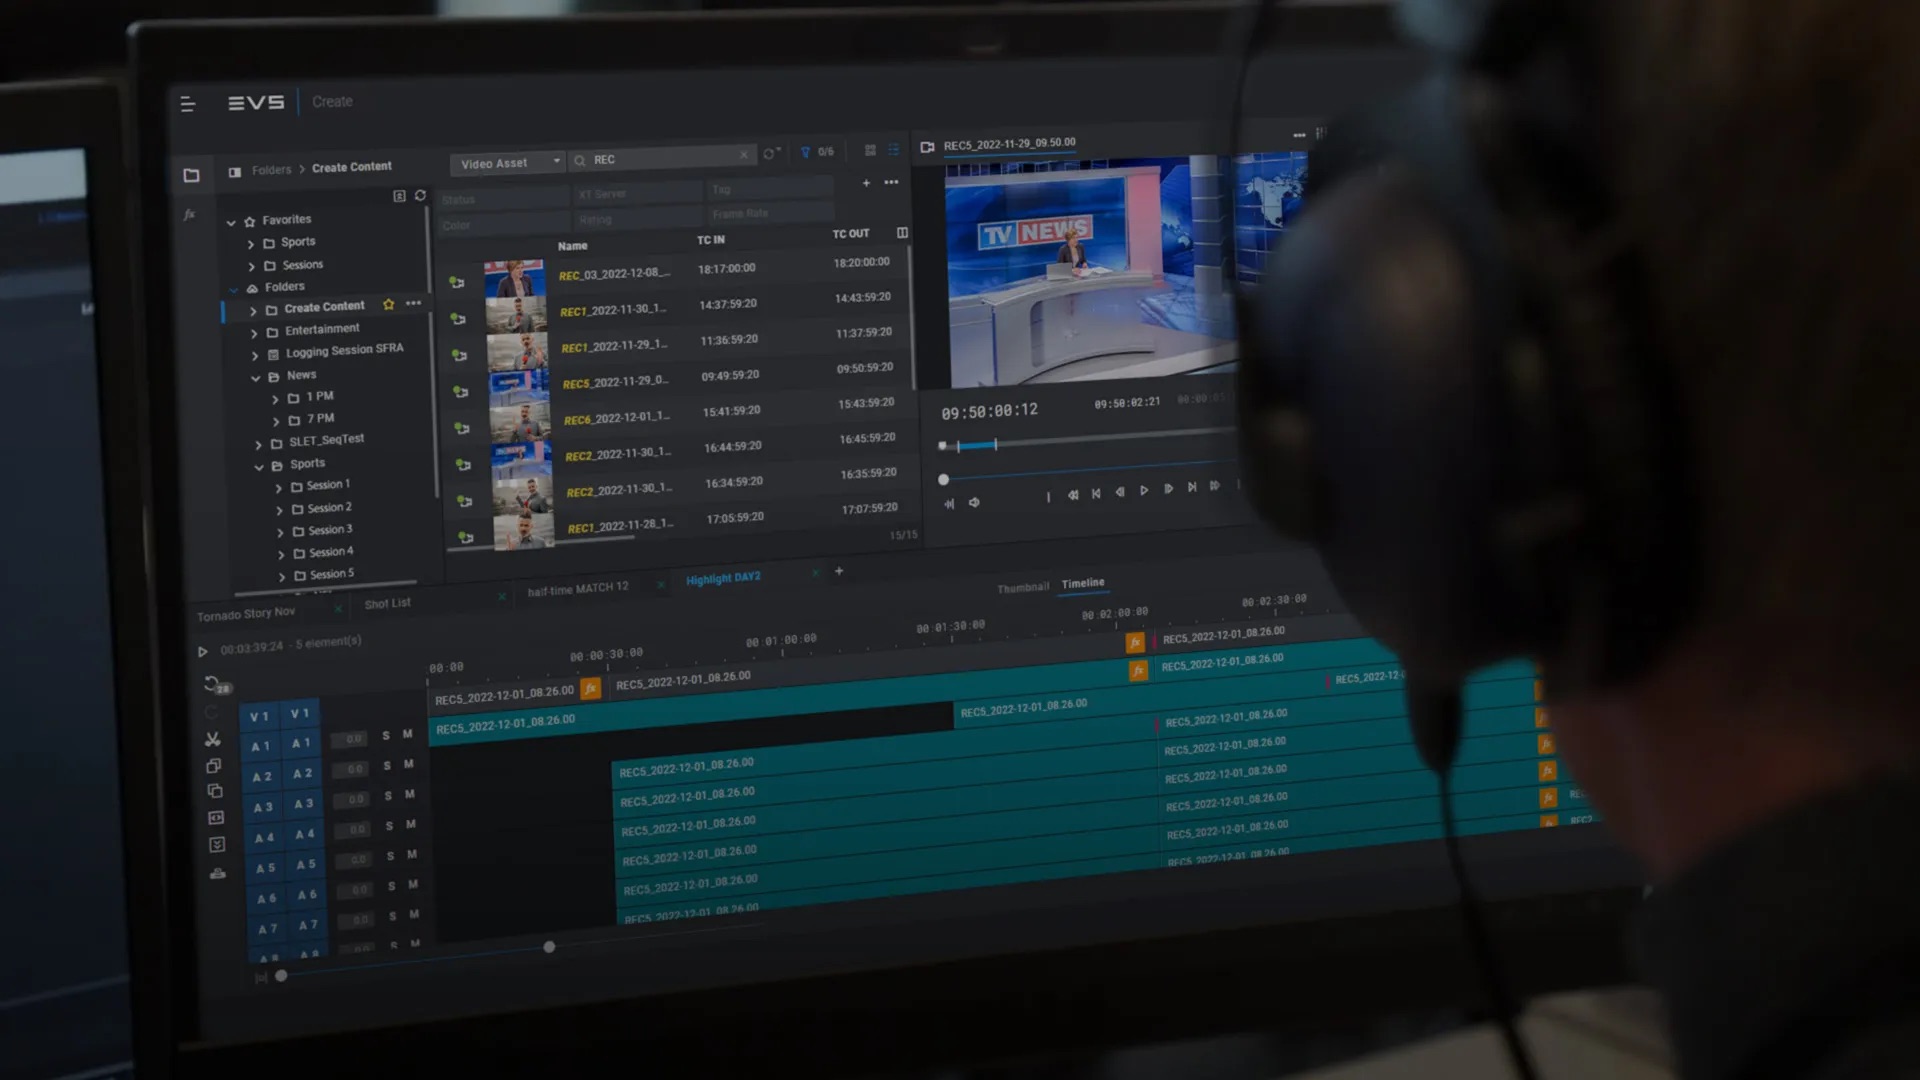This screenshot has width=1920, height=1080.
Task: Click the filter funnel icon near 0/6
Action: point(805,152)
